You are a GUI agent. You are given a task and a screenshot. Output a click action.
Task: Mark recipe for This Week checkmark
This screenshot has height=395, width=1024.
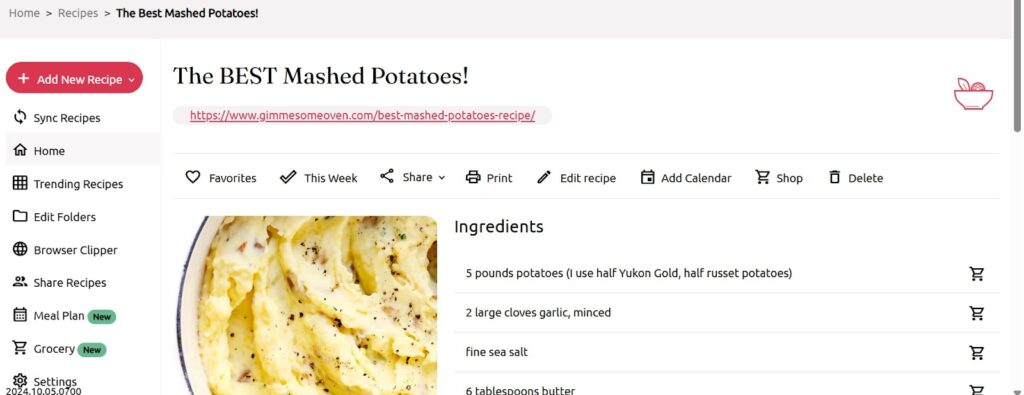coord(288,177)
